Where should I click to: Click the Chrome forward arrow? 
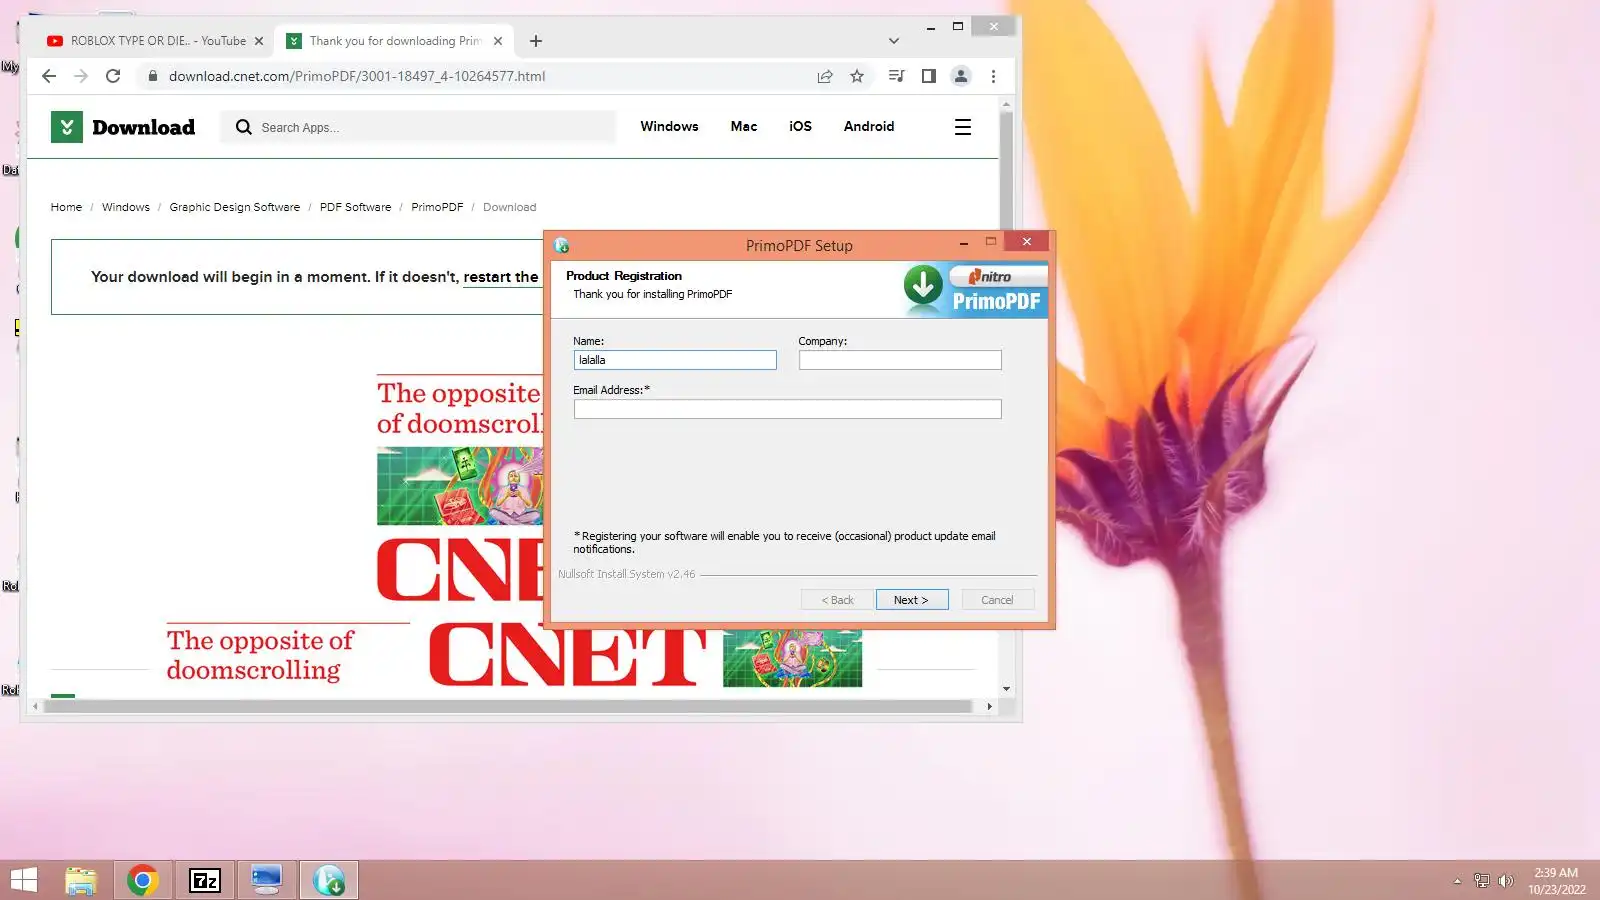coord(81,76)
